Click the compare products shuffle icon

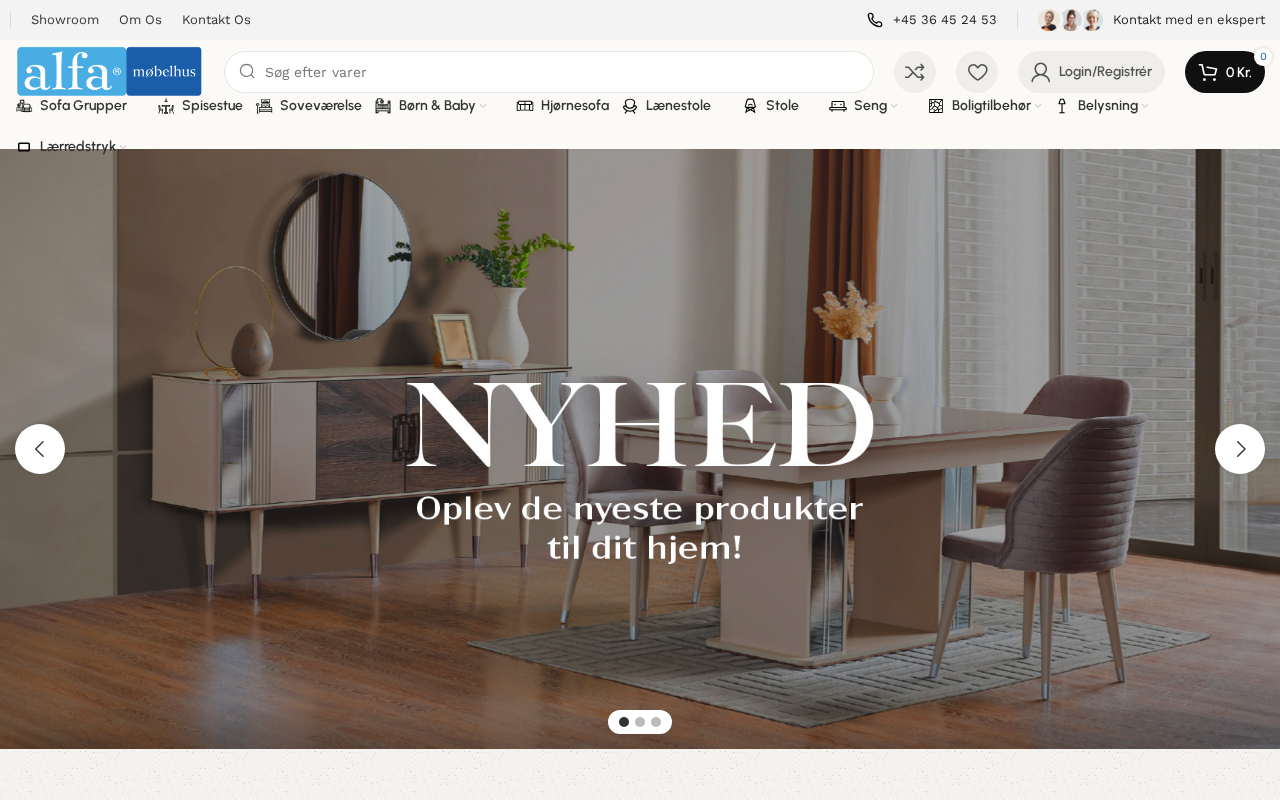(x=915, y=72)
